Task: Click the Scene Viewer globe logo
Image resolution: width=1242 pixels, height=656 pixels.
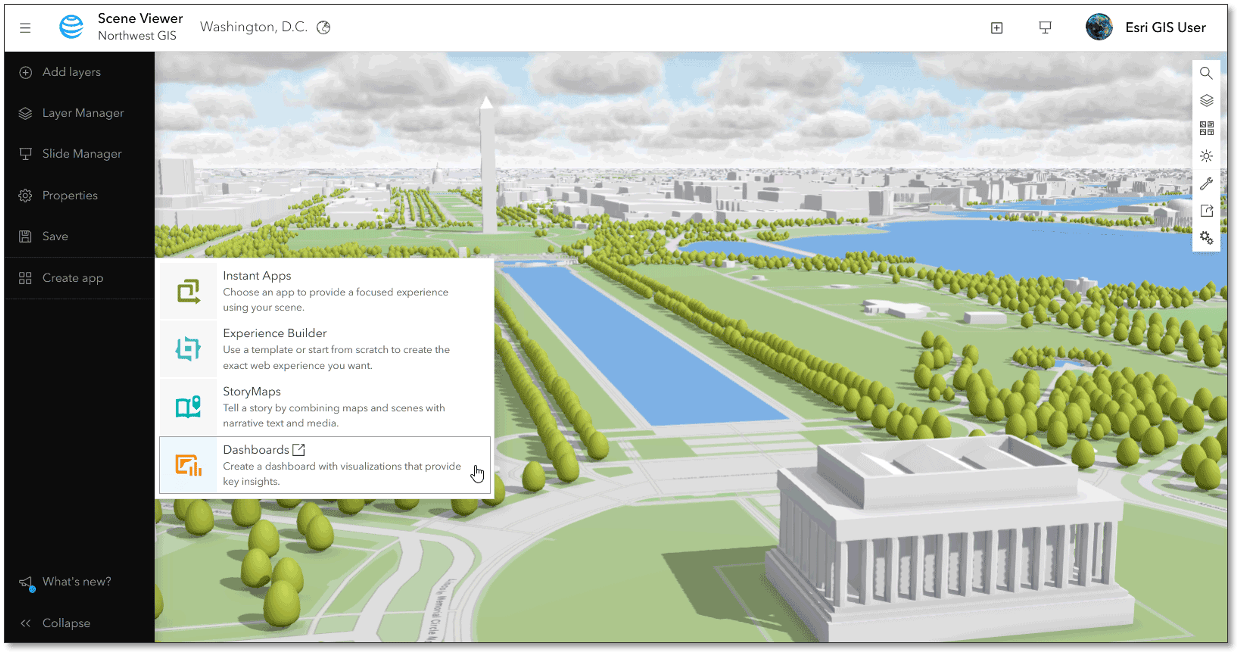Action: pyautogui.click(x=72, y=27)
